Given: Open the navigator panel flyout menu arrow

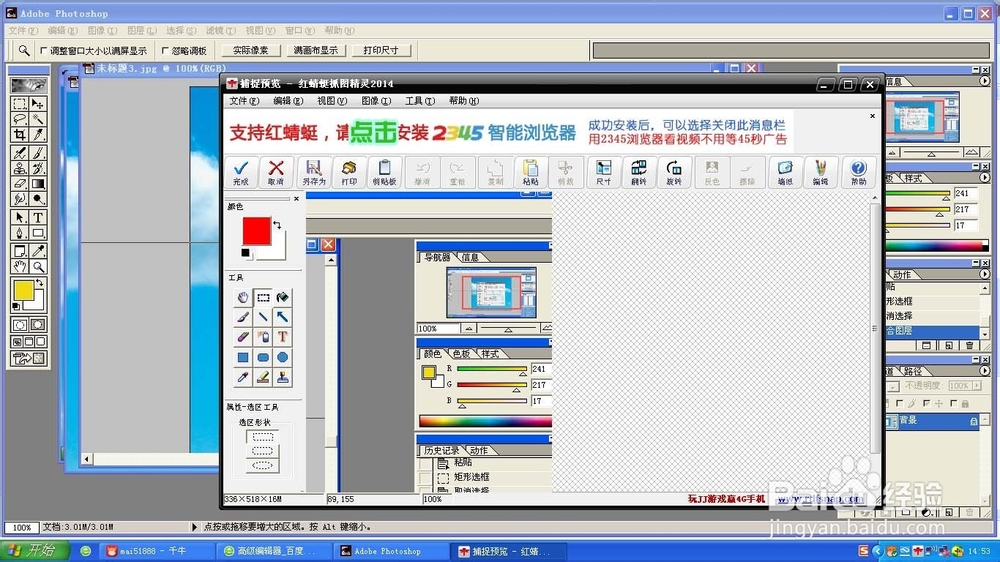Looking at the screenshot, I should pyautogui.click(x=985, y=82).
